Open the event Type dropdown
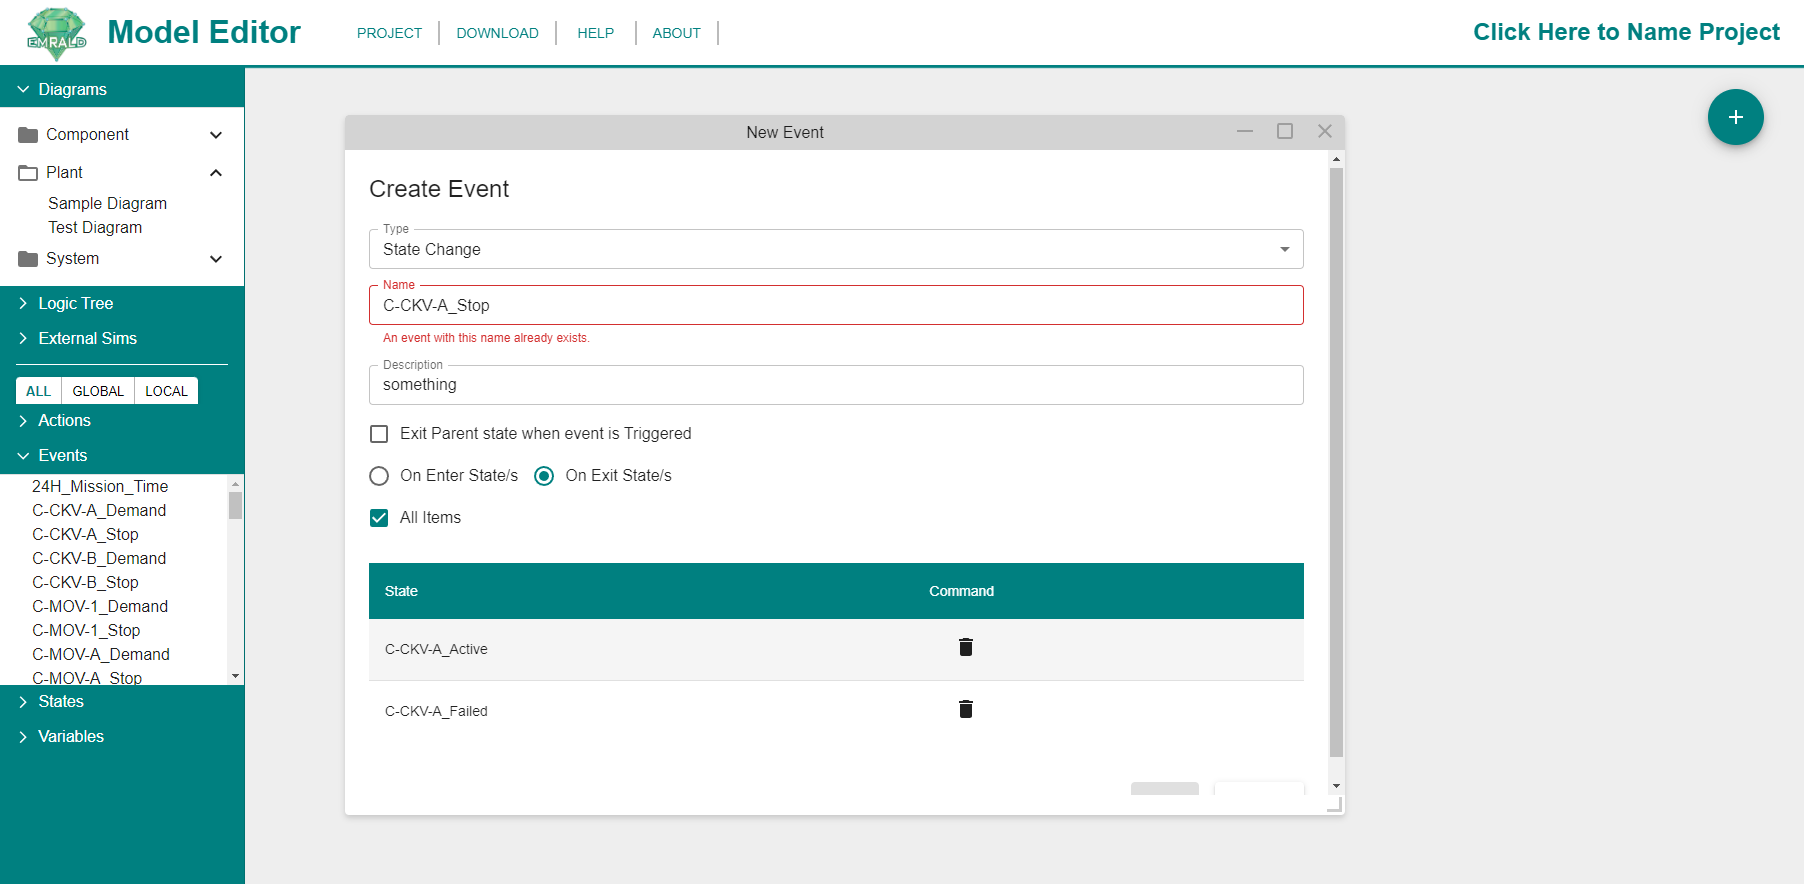Image resolution: width=1804 pixels, height=884 pixels. 835,250
